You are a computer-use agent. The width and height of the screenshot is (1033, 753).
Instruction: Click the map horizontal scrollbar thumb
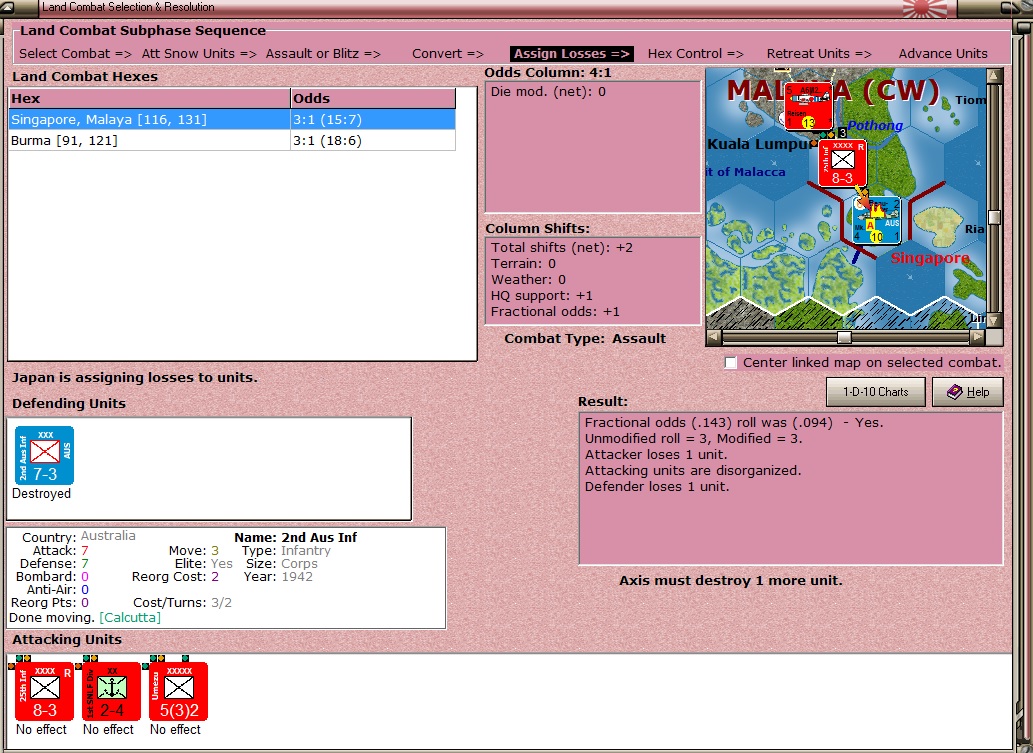pyautogui.click(x=844, y=337)
